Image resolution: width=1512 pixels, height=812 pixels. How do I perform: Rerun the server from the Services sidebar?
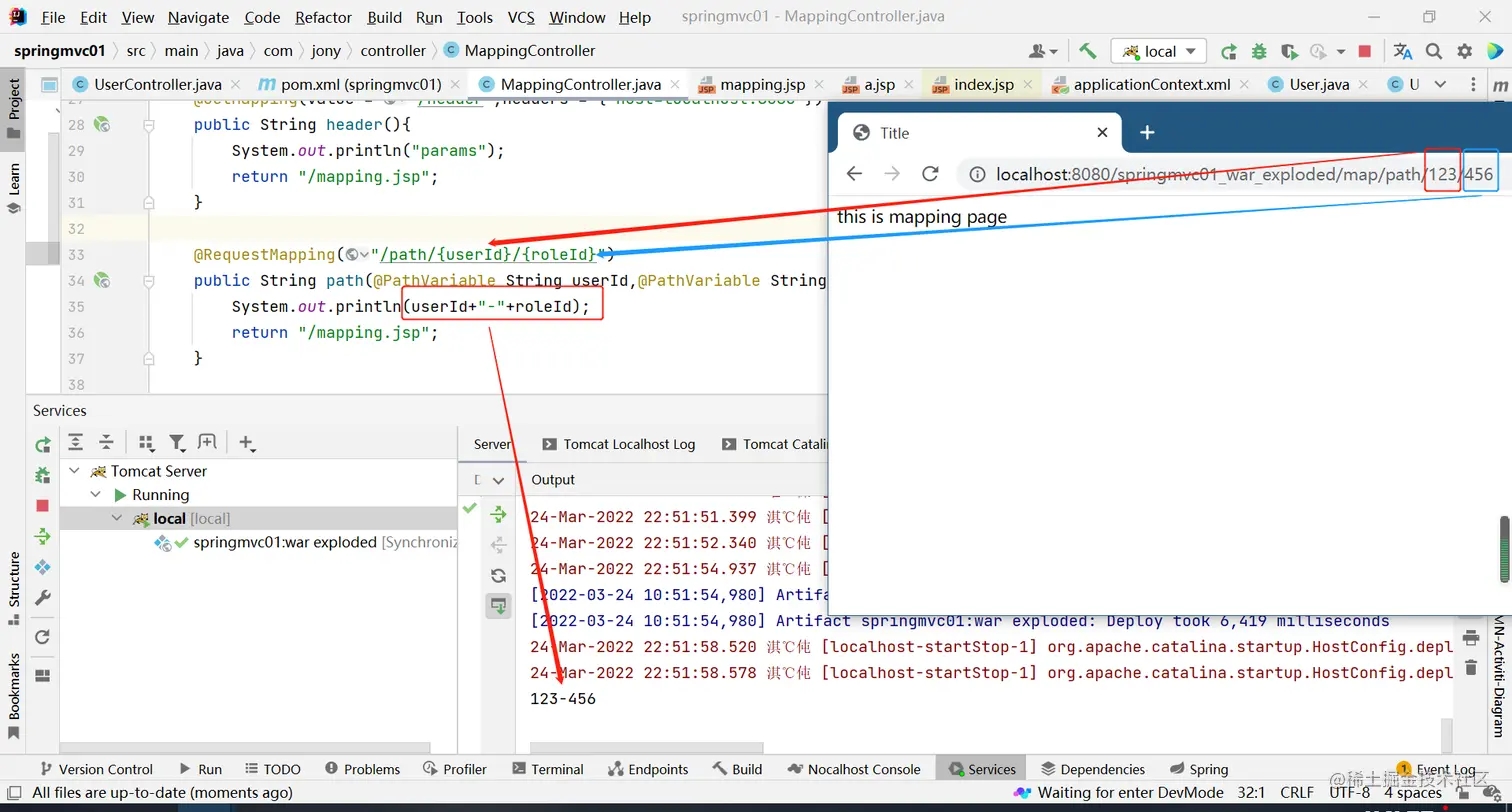coord(42,445)
